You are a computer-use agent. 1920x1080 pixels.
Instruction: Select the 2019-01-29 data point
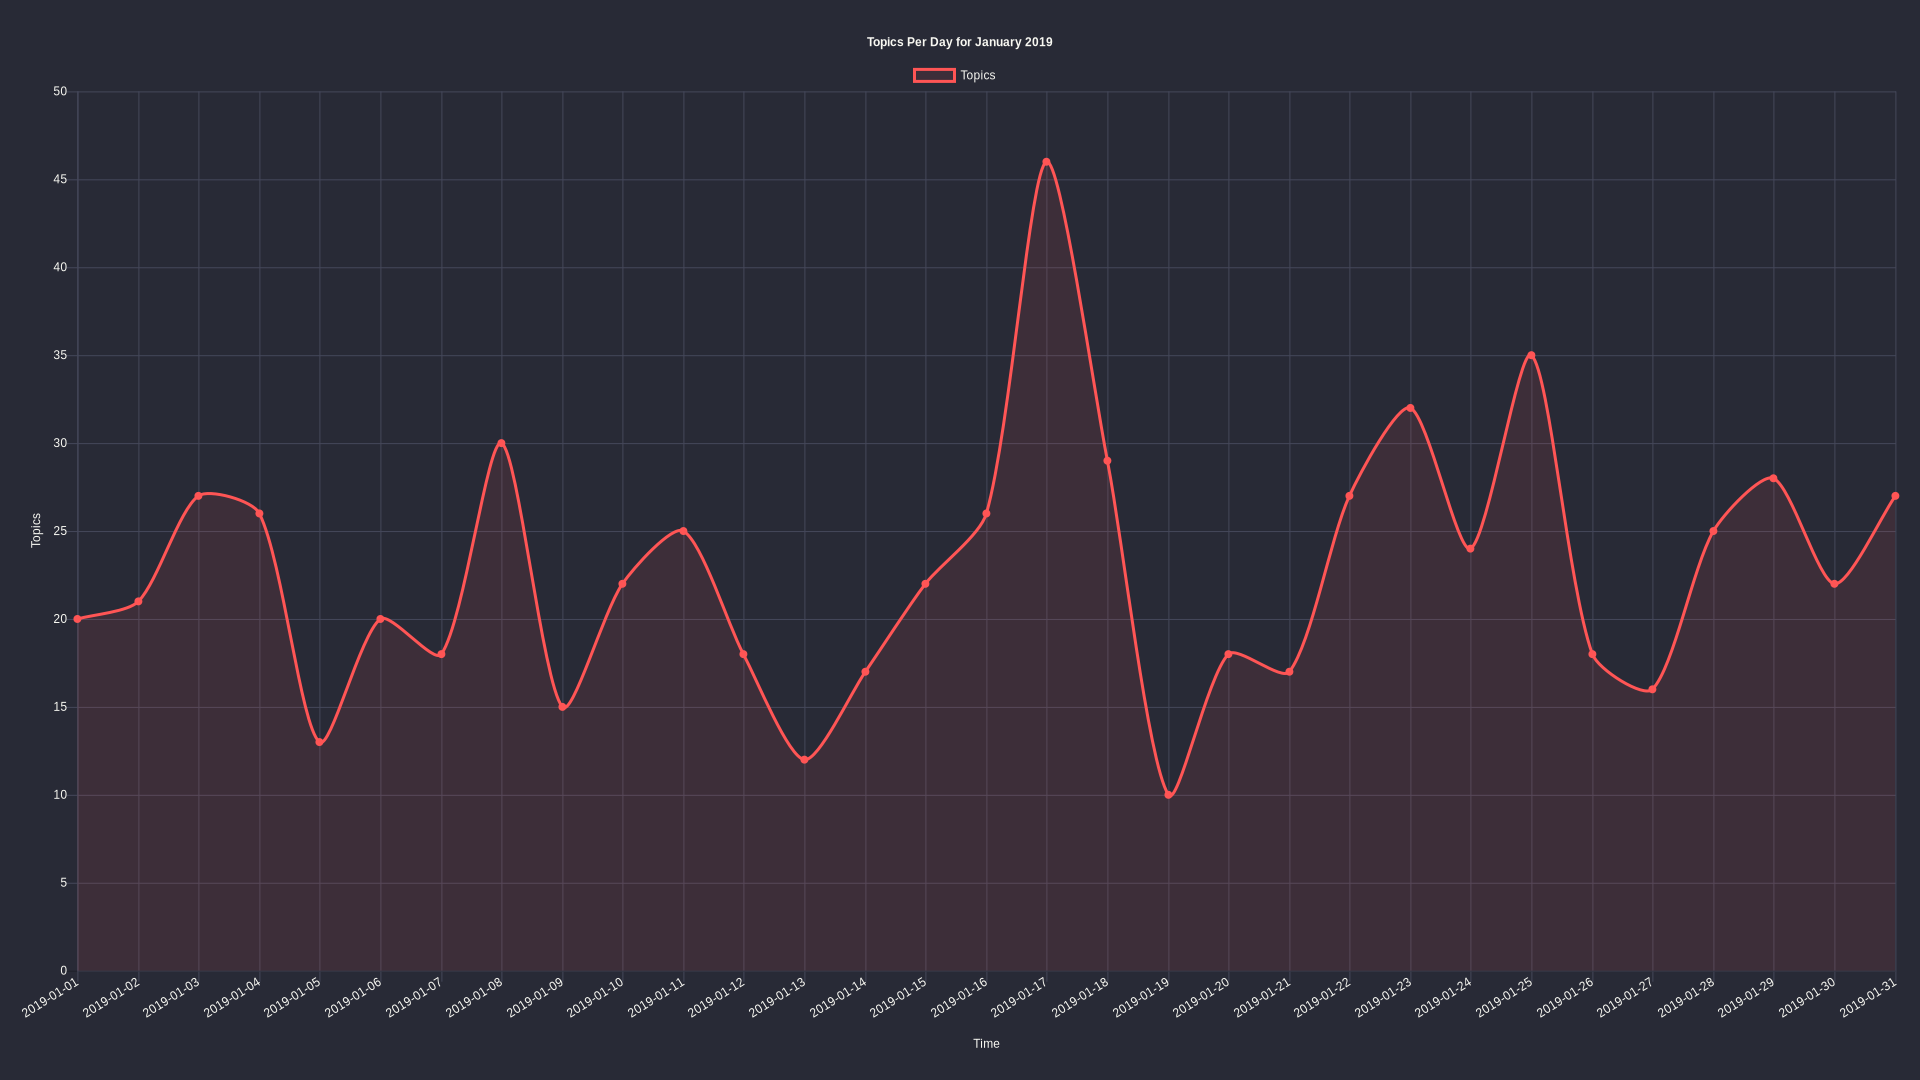pos(1774,478)
